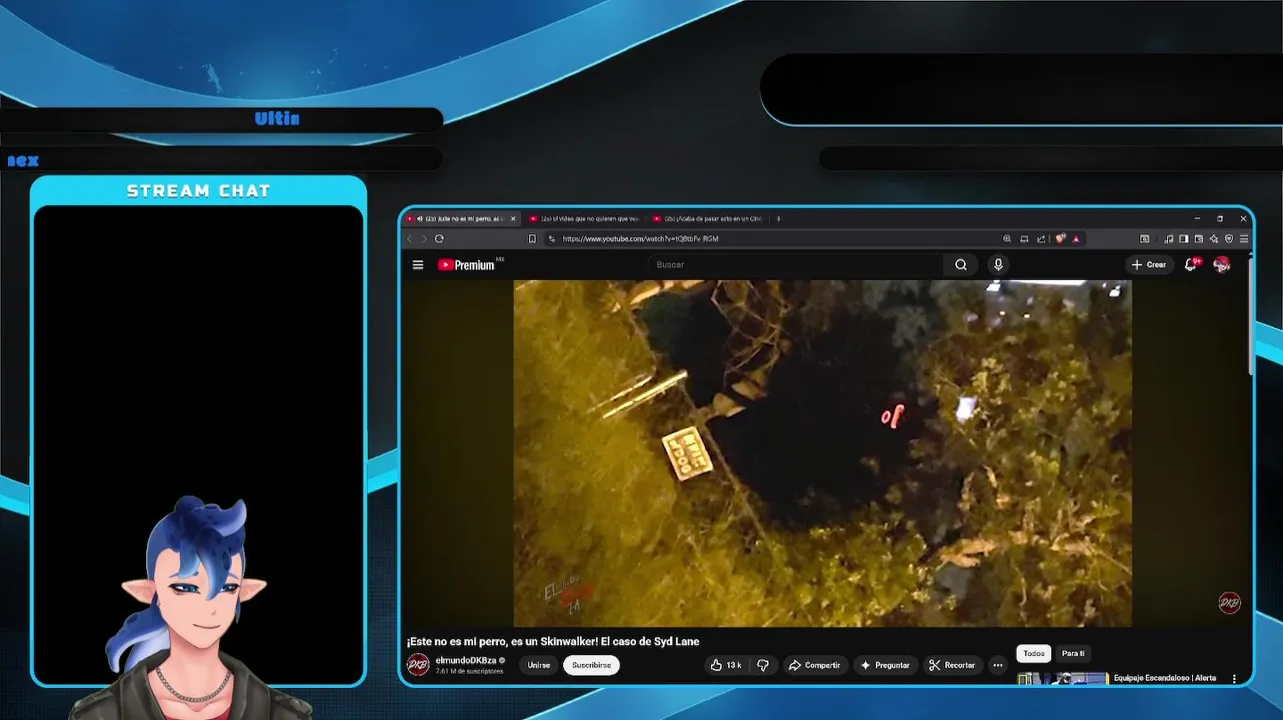Click the Compartir share button
1283x720 pixels.
814,665
